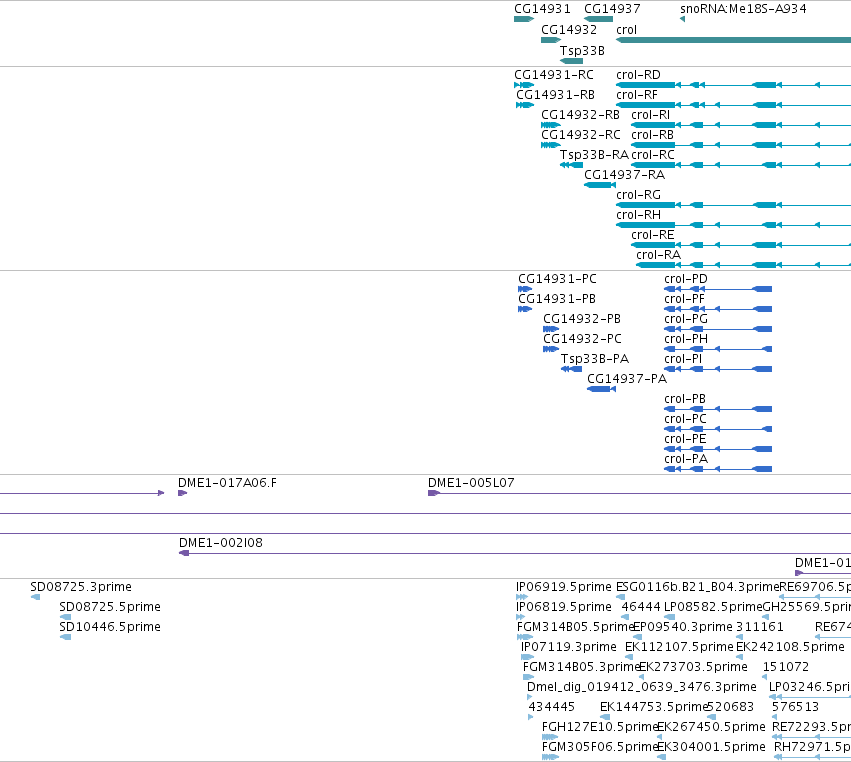Click the CG14932 gene label
Screen dimensions: 851x762
(x=569, y=29)
